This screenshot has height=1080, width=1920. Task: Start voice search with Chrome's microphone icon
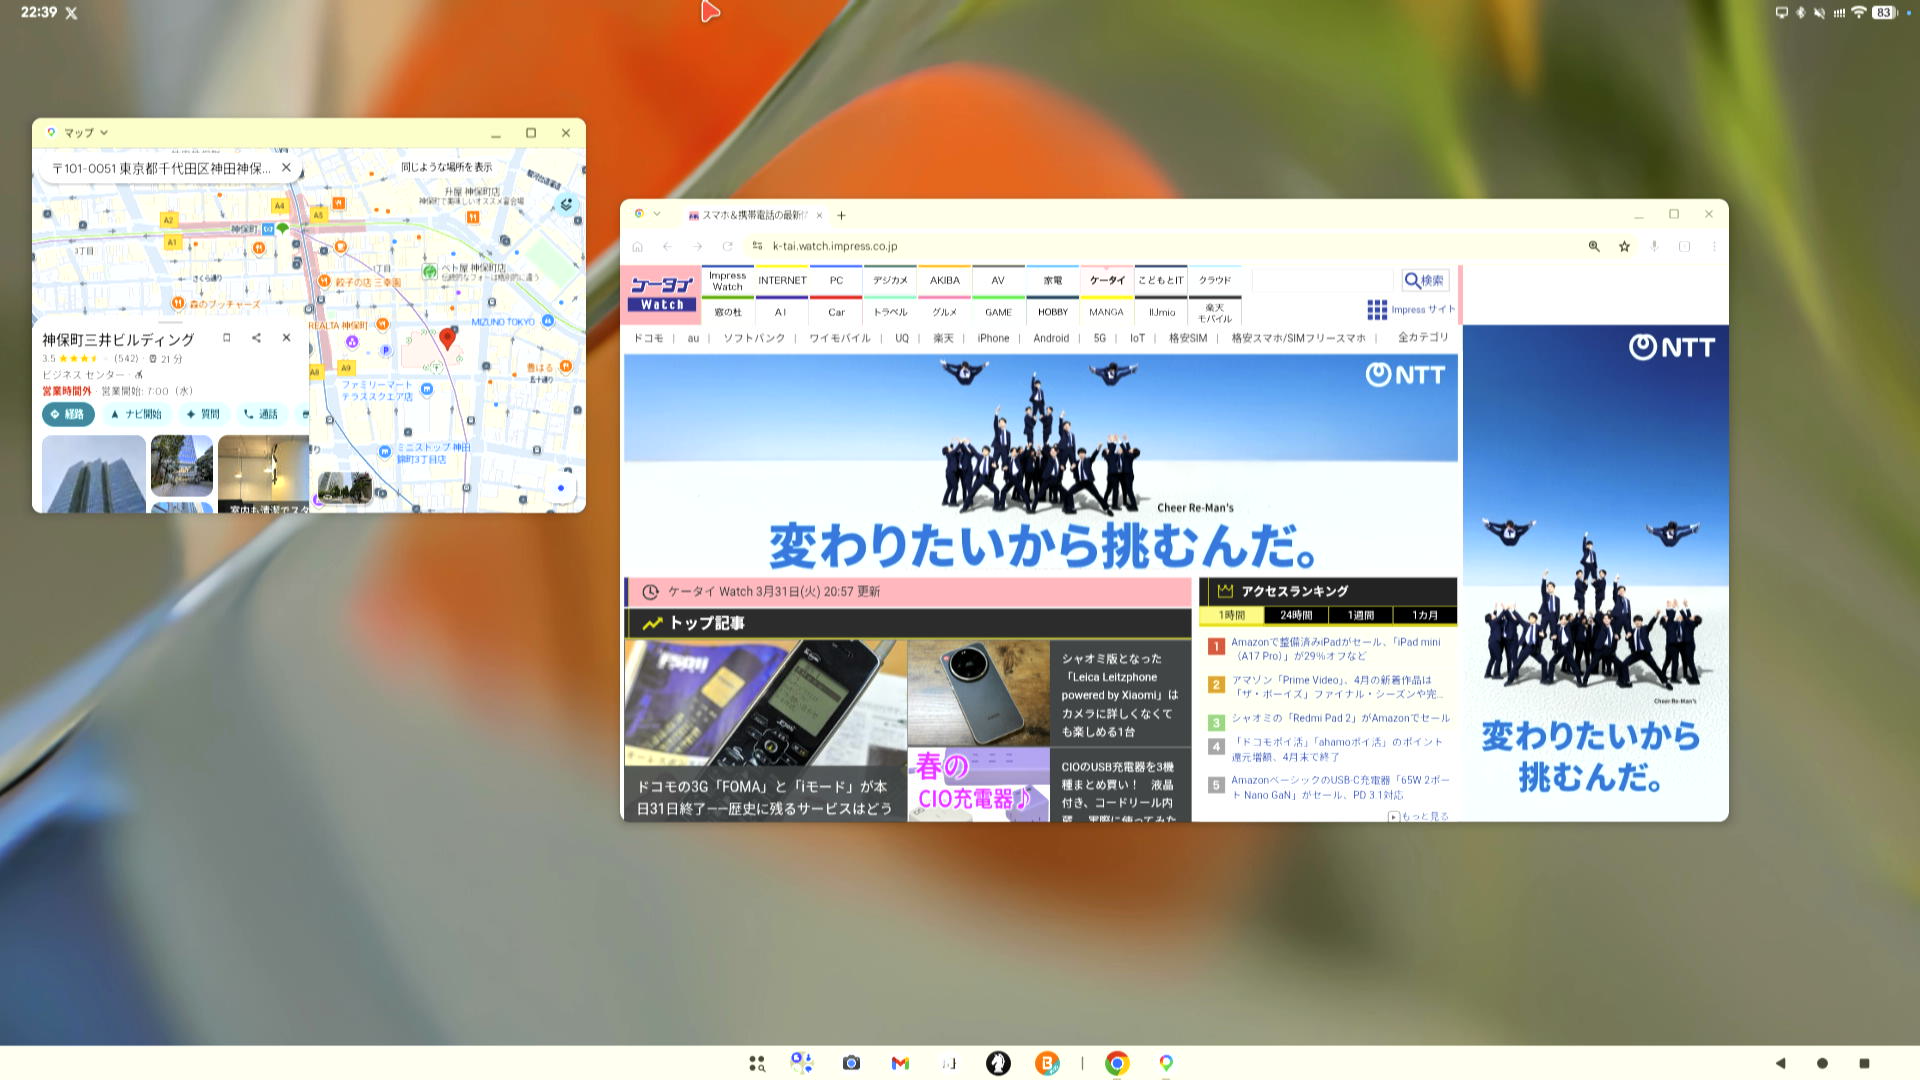(1653, 246)
